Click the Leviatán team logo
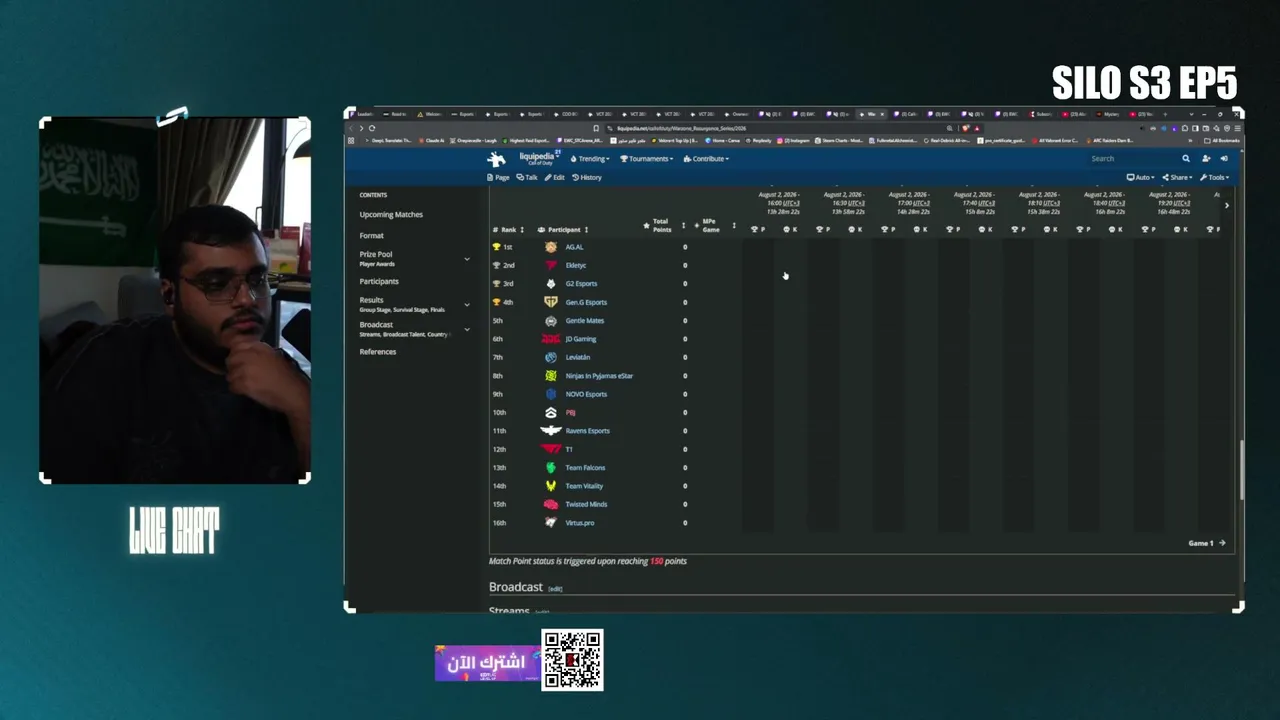 [550, 357]
